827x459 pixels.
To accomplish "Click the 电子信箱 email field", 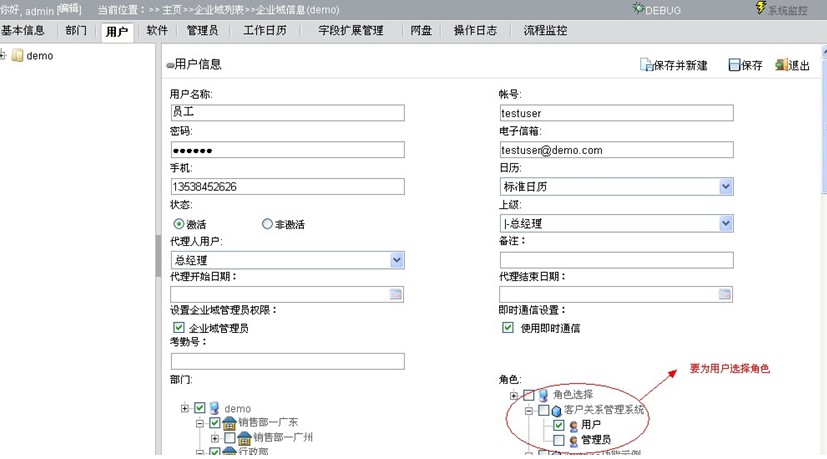I will pos(616,149).
